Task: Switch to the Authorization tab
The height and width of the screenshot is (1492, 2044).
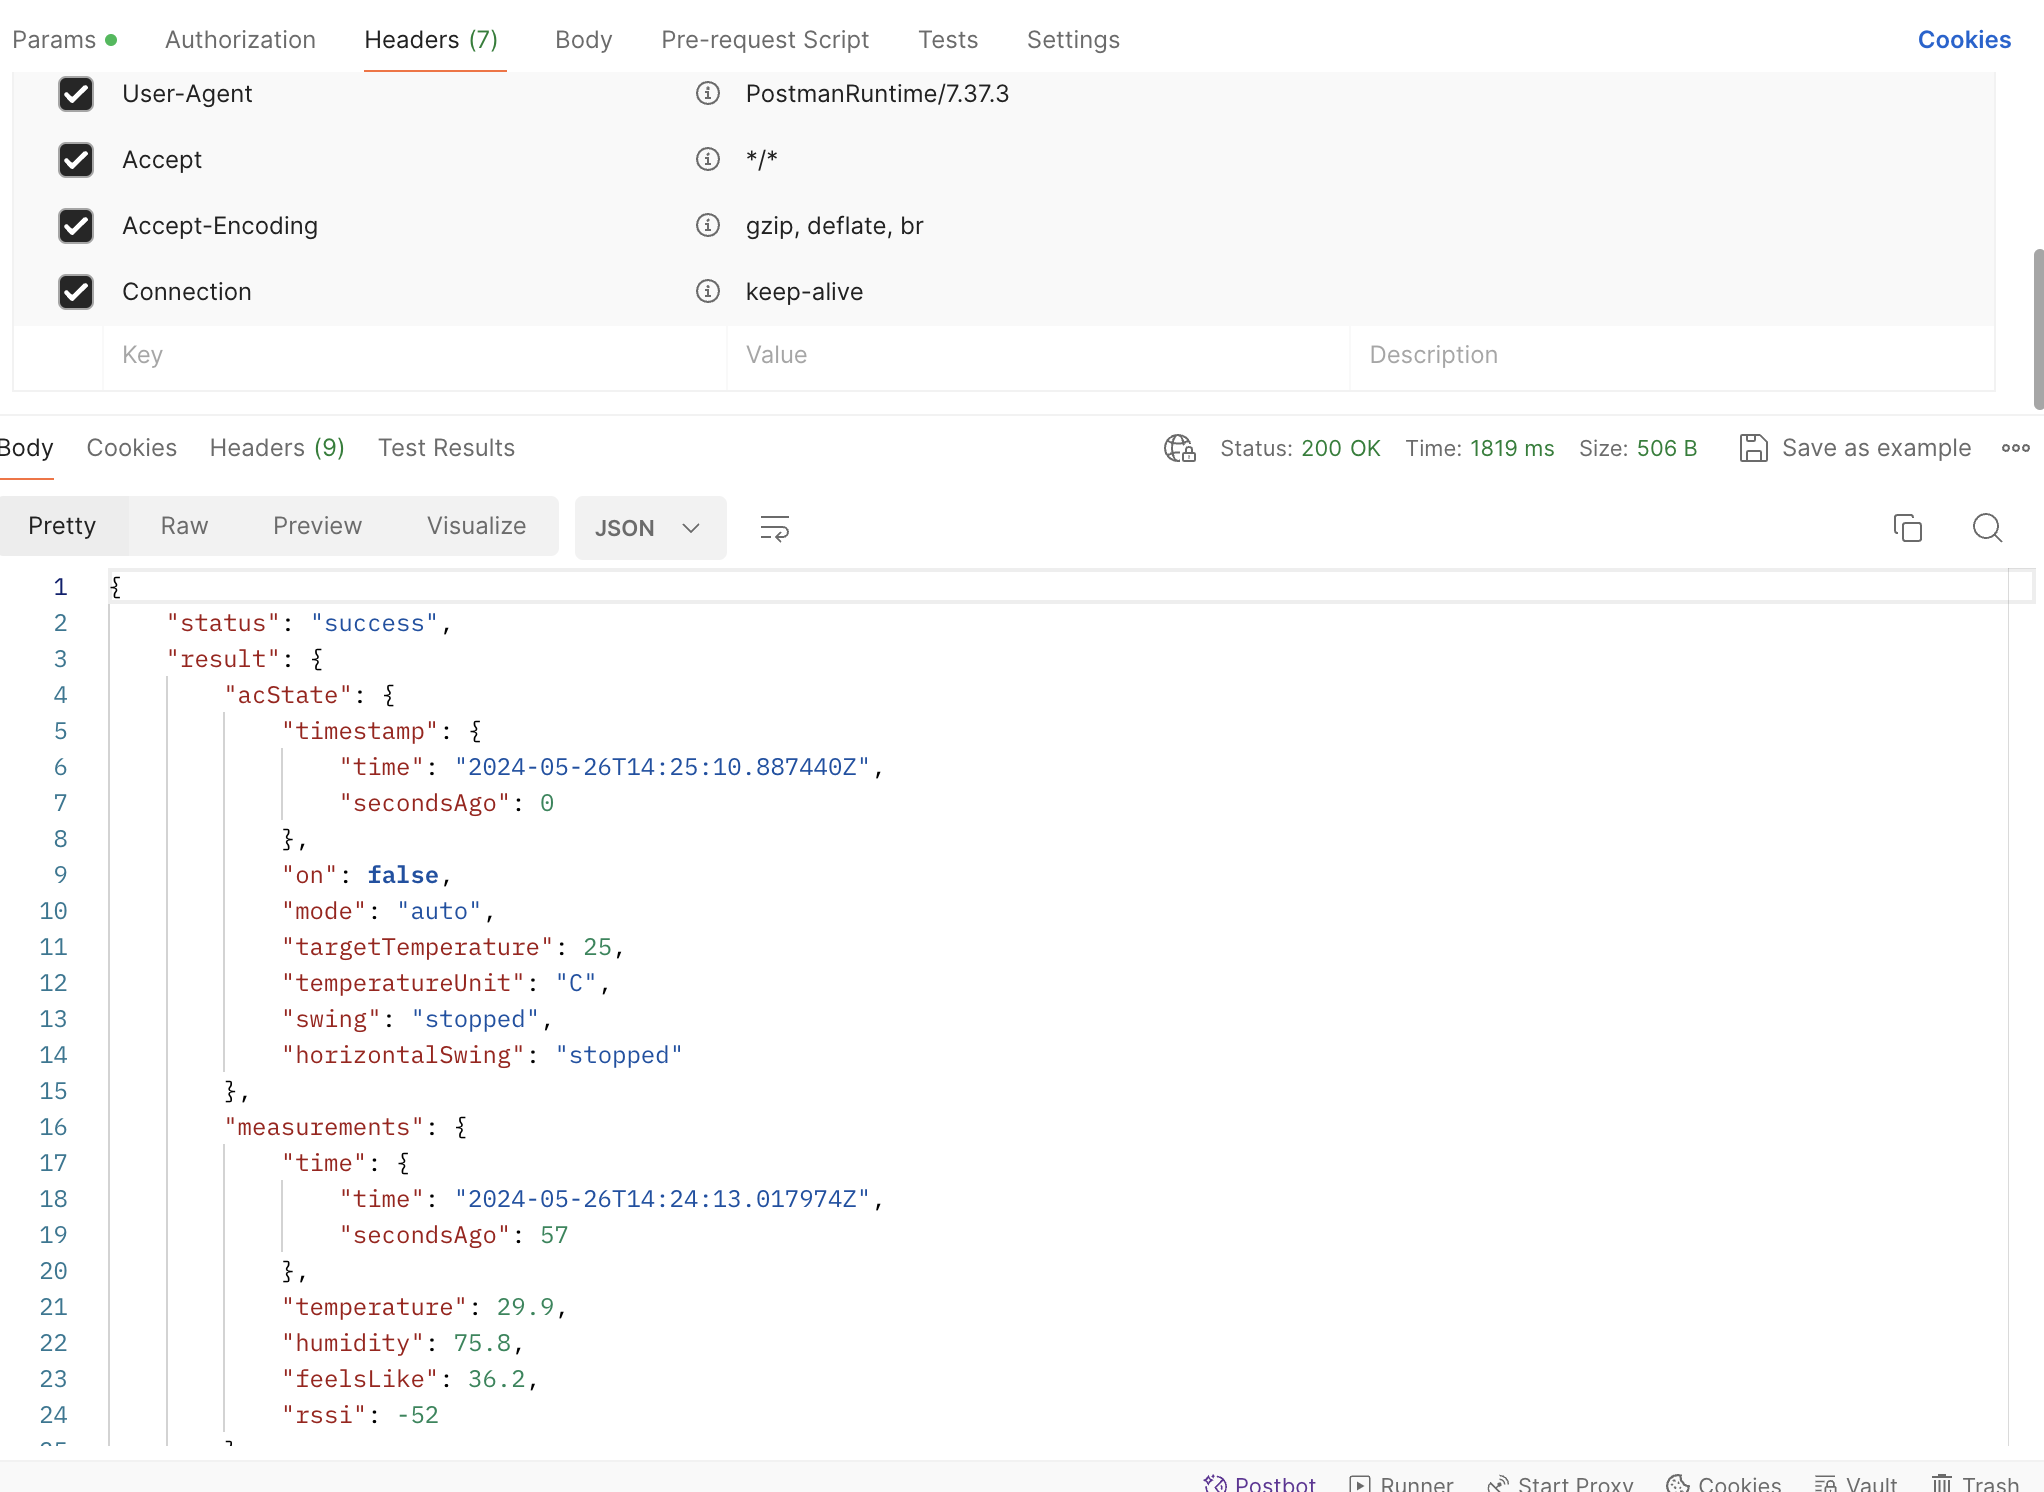Action: [x=240, y=40]
